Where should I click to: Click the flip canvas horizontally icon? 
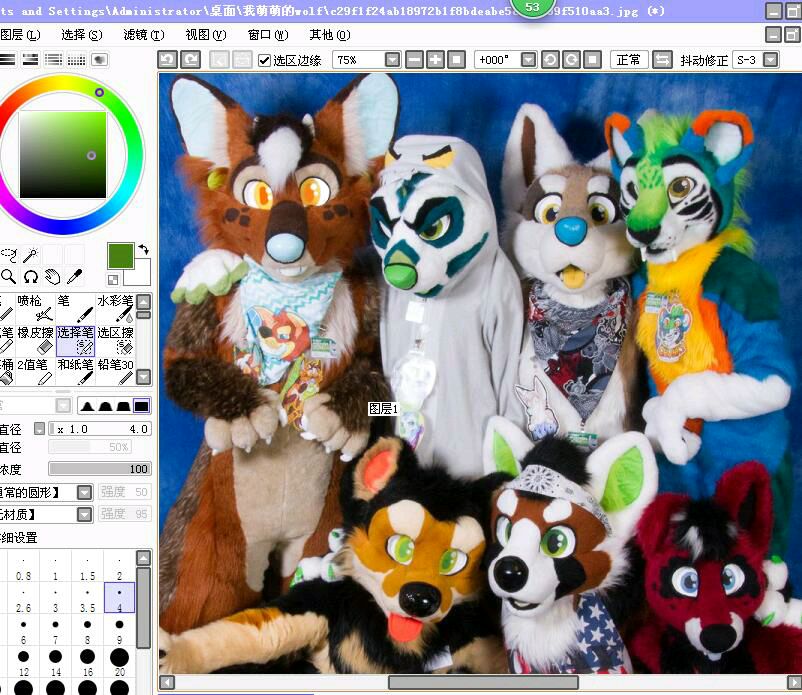[662, 60]
